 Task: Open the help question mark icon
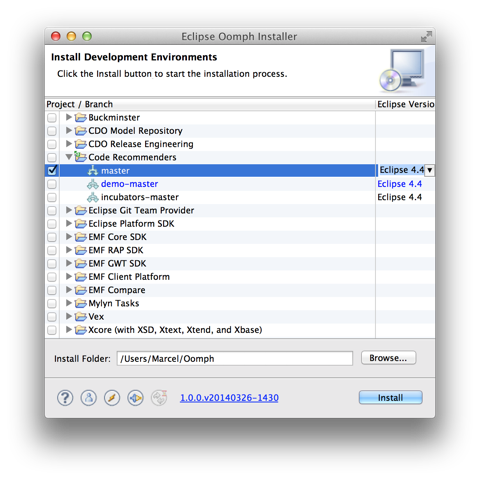(x=65, y=398)
